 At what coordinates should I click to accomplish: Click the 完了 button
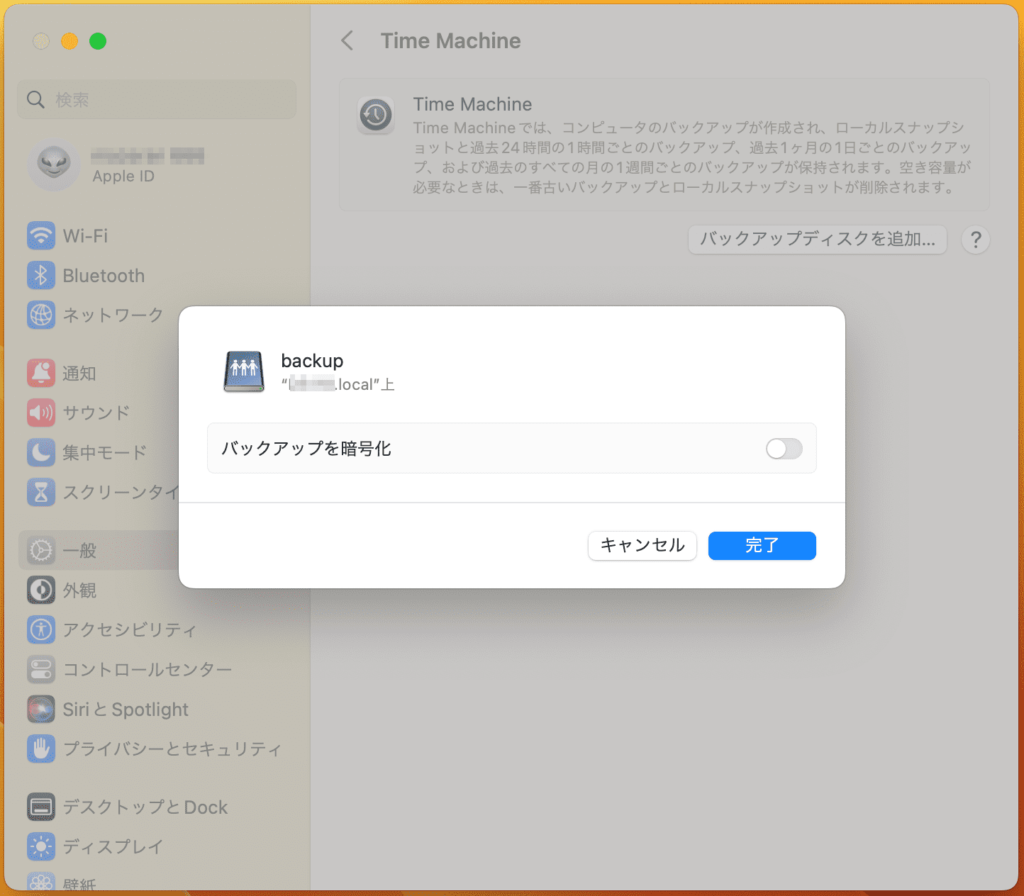click(x=762, y=545)
